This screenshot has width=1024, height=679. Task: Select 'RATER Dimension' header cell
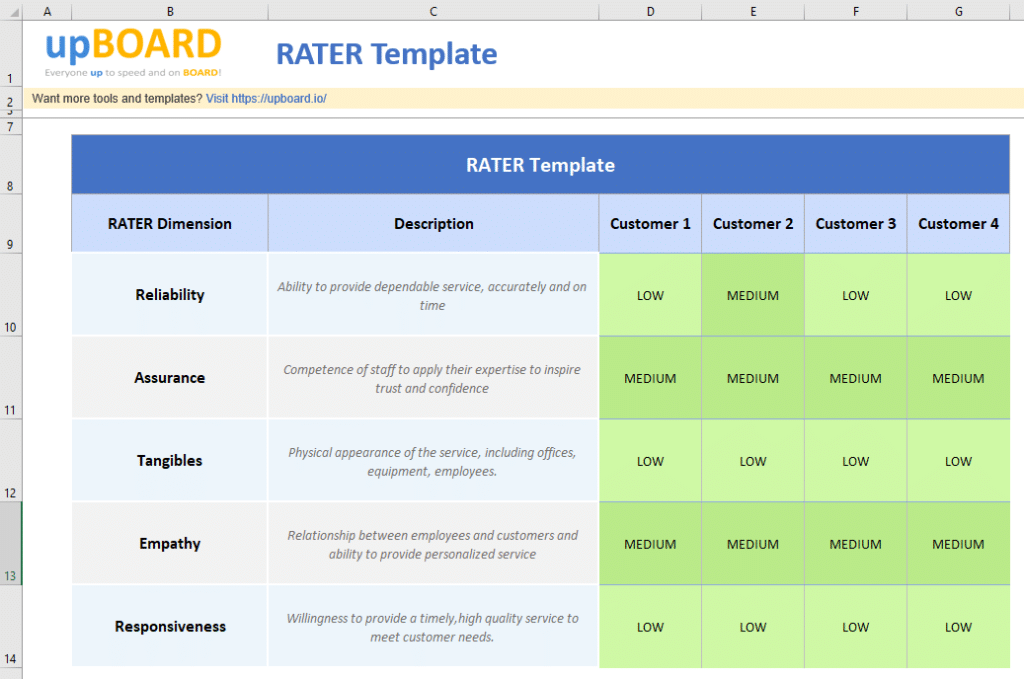(170, 223)
